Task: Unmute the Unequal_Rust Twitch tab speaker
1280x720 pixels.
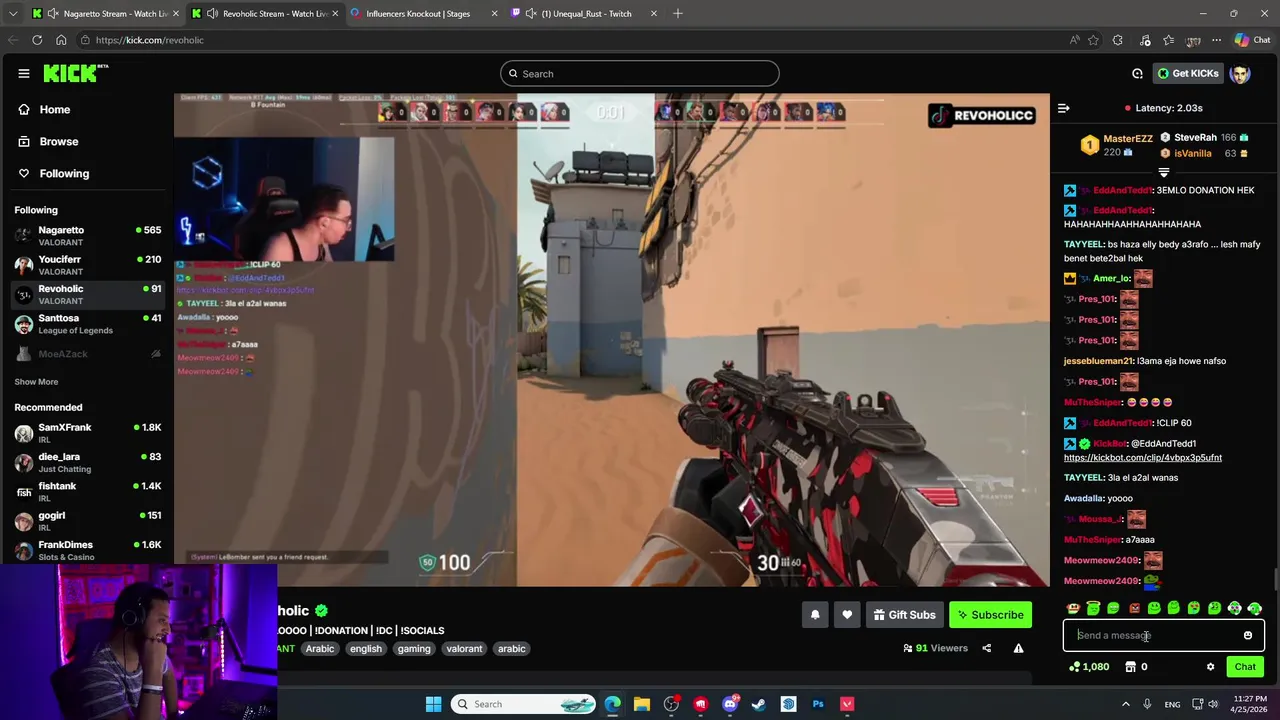Action: 530,14
